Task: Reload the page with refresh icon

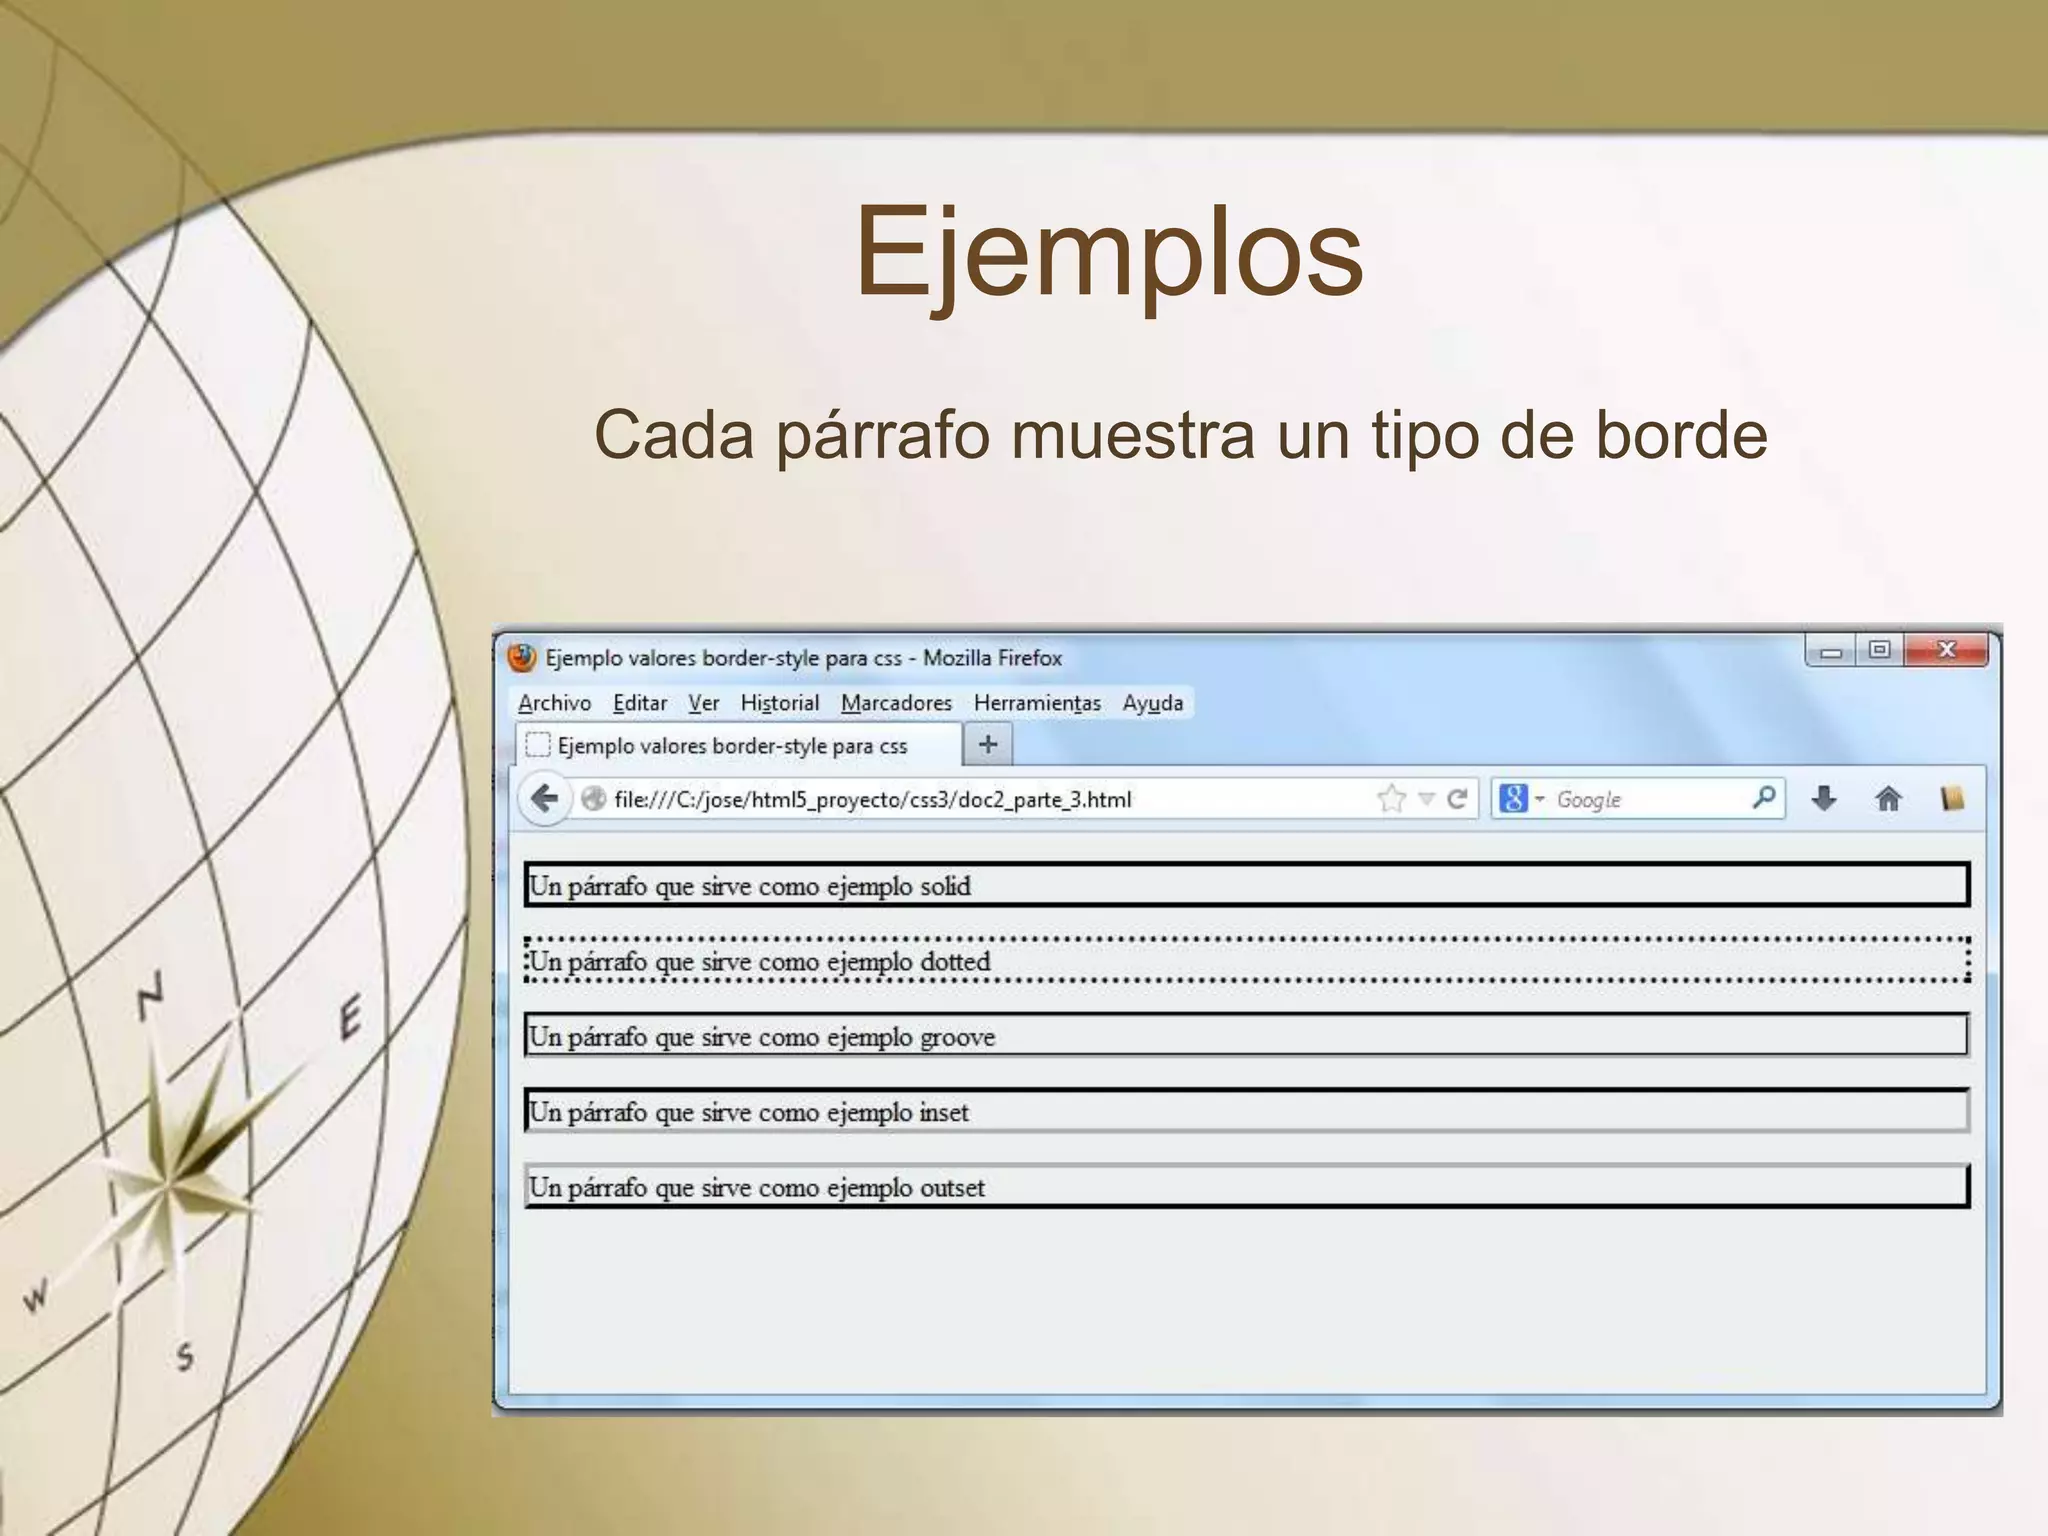Action: pos(1457,799)
